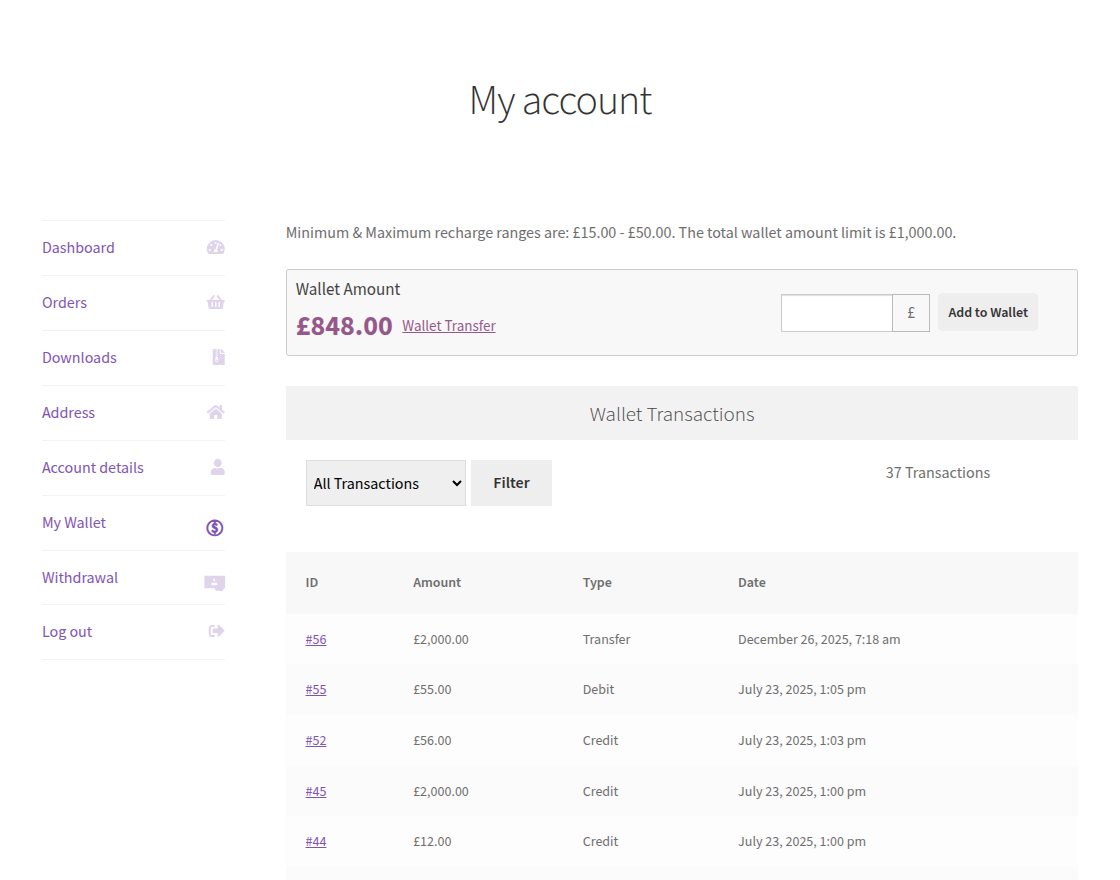The image size is (1120, 880).
Task: Open transaction #55
Action: (316, 689)
